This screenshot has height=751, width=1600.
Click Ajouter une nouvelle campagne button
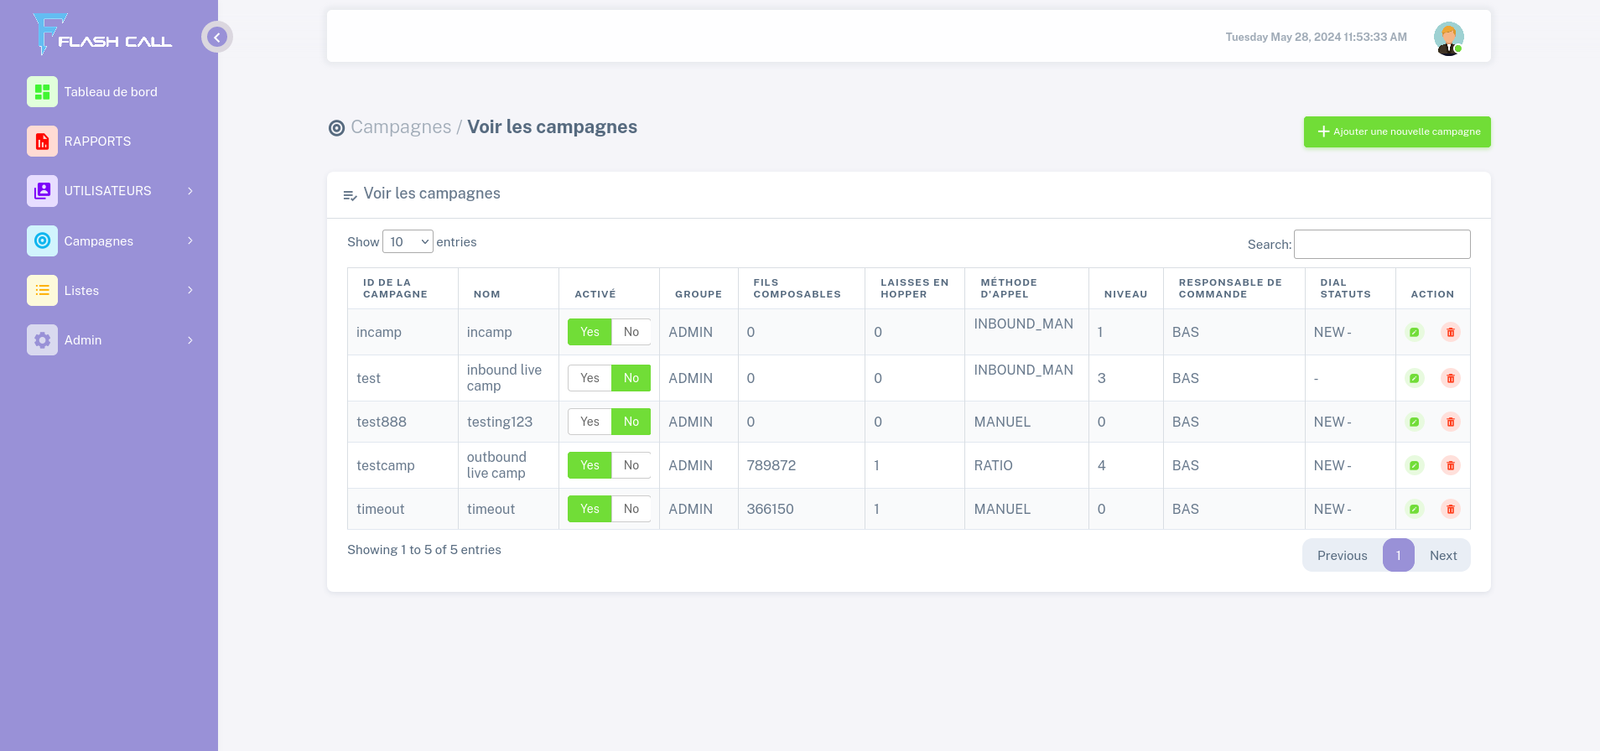click(1396, 132)
